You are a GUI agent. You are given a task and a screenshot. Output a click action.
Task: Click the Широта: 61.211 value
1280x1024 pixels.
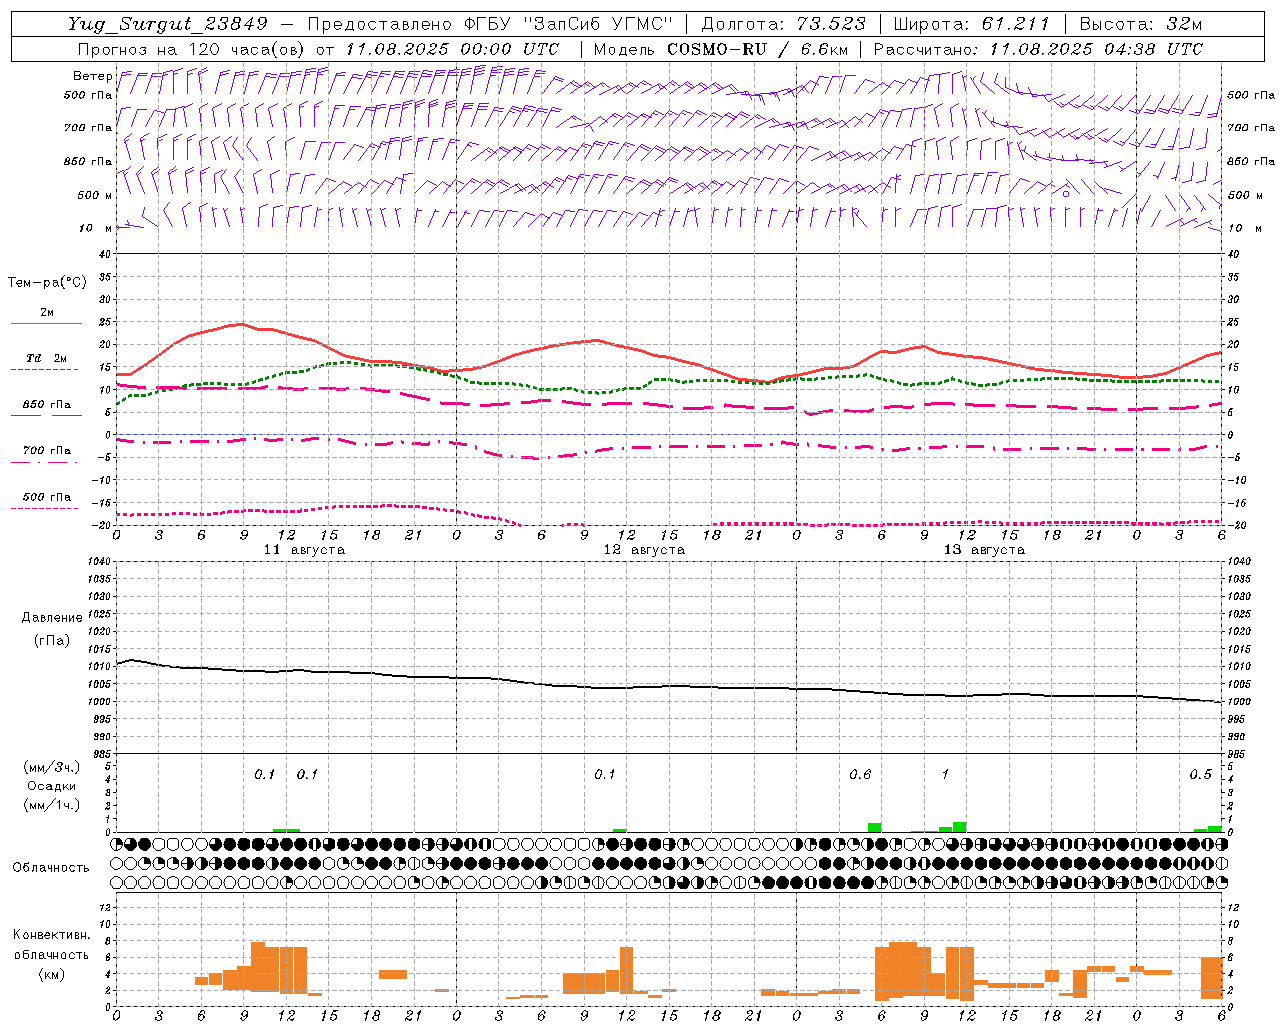(x=971, y=25)
